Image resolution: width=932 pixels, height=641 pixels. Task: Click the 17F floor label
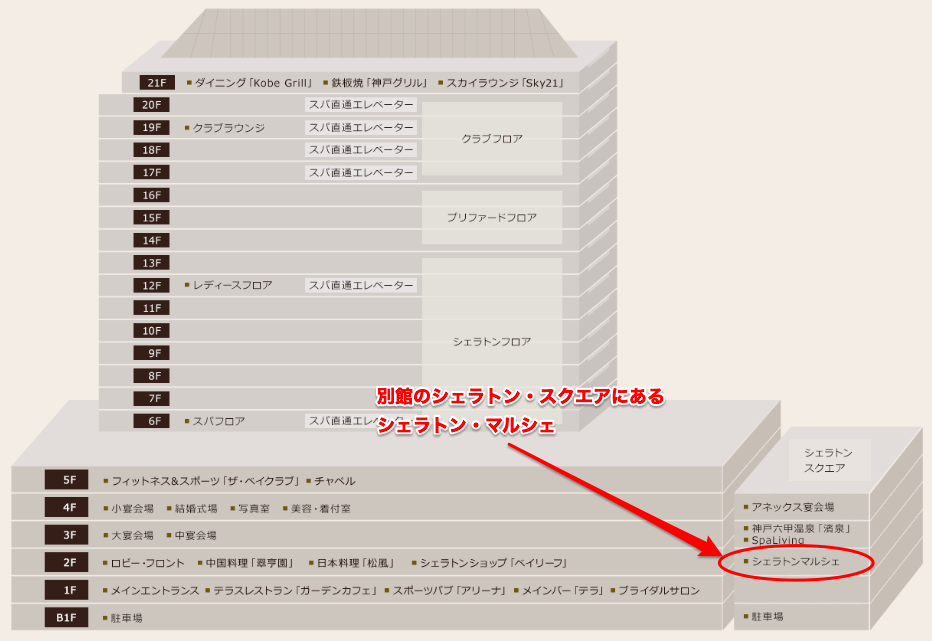[152, 172]
